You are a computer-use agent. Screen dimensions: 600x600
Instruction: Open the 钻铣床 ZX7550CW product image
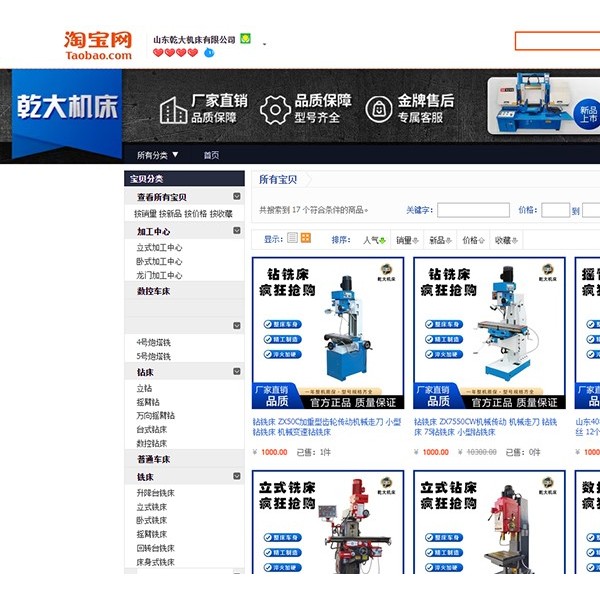[x=489, y=333]
